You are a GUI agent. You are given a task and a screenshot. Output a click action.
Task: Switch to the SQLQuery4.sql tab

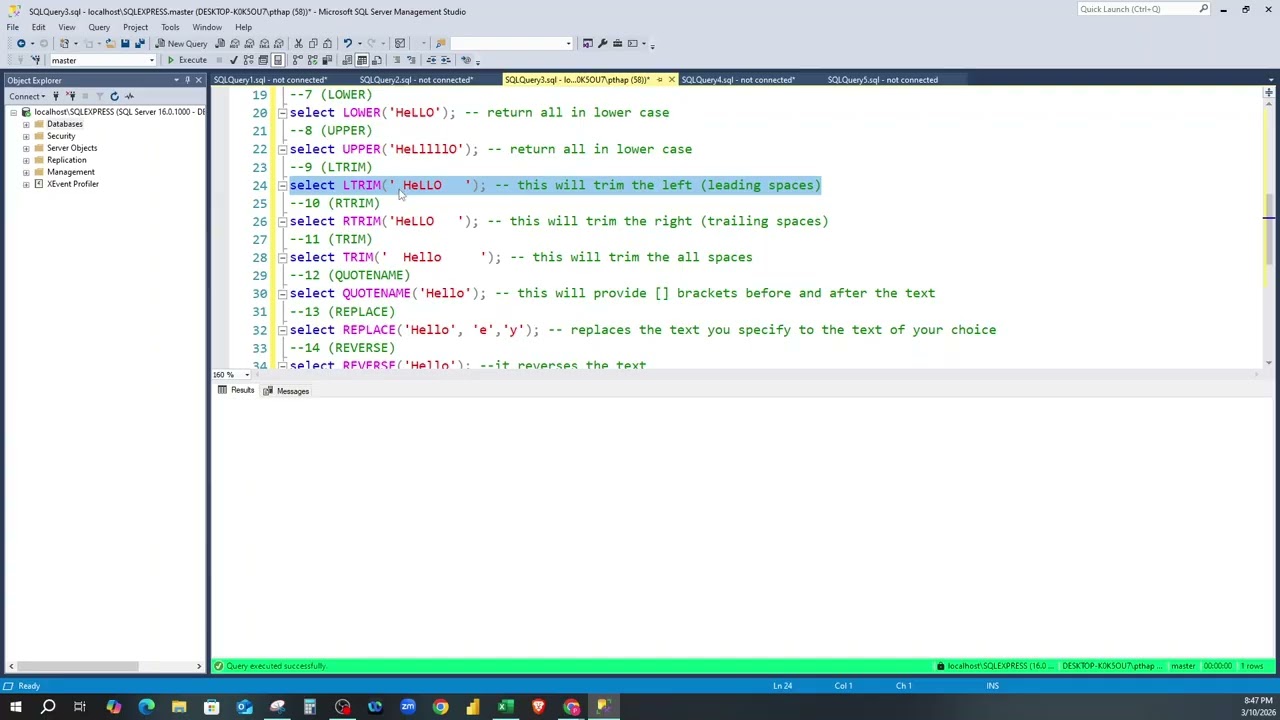738,80
